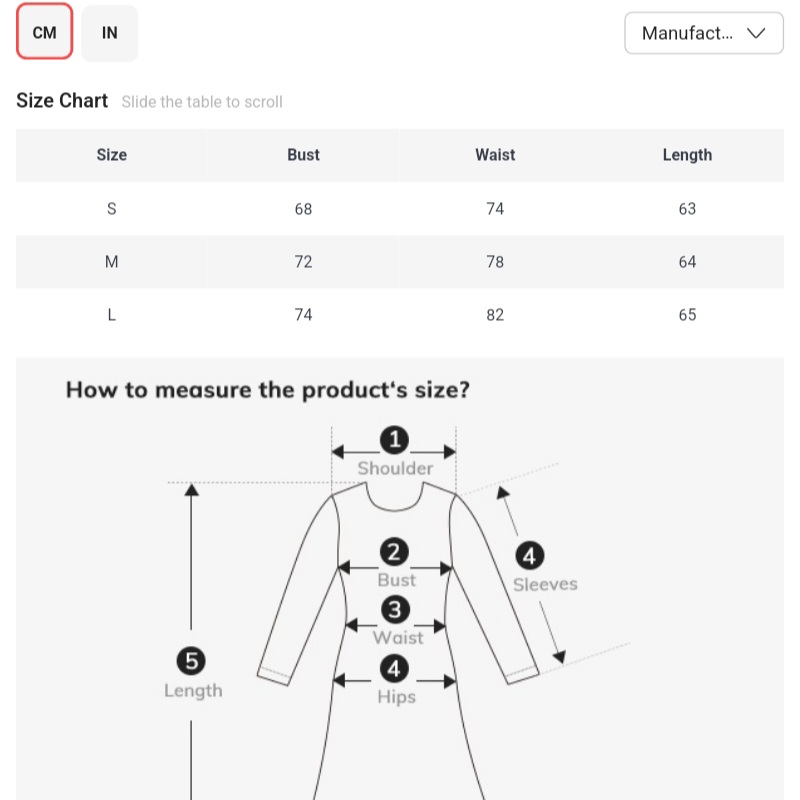This screenshot has height=800, width=800.
Task: Click the number 2 Bust marker in the diagram
Action: click(395, 552)
